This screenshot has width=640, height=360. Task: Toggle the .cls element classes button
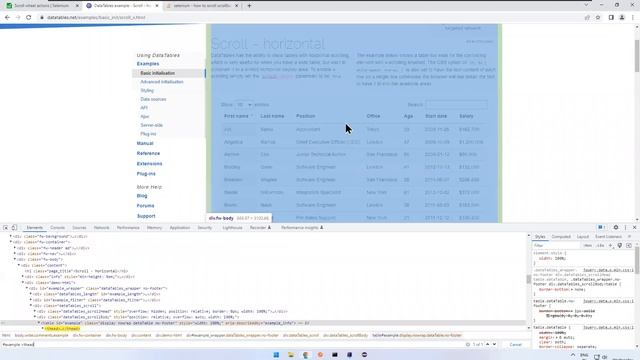coord(600,245)
